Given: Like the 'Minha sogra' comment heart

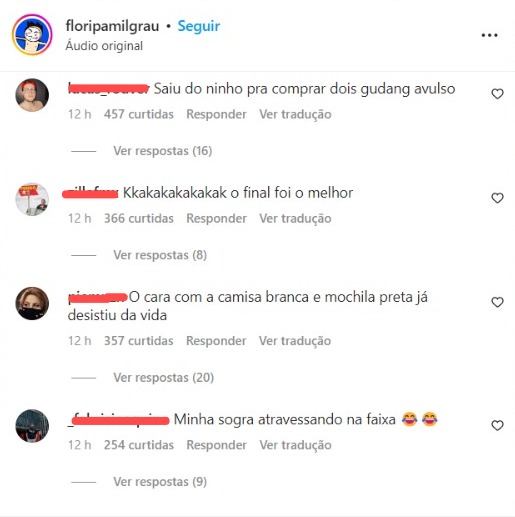Looking at the screenshot, I should [x=497, y=425].
